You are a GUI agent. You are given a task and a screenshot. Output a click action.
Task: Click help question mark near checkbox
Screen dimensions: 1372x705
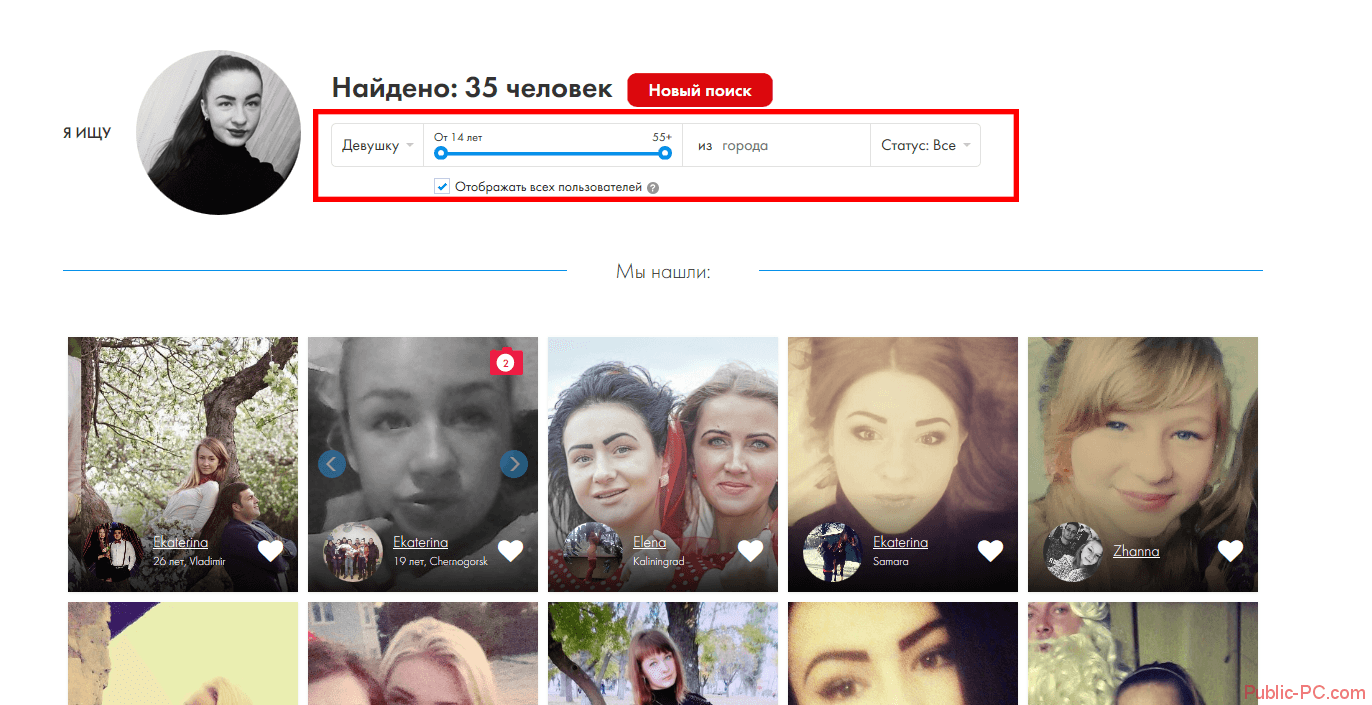pos(653,187)
